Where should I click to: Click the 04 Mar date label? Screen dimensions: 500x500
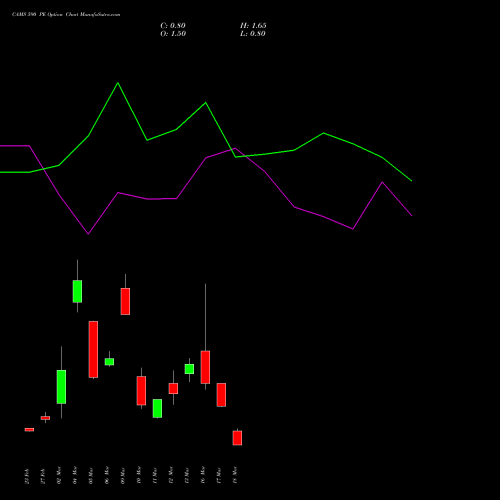click(75, 475)
